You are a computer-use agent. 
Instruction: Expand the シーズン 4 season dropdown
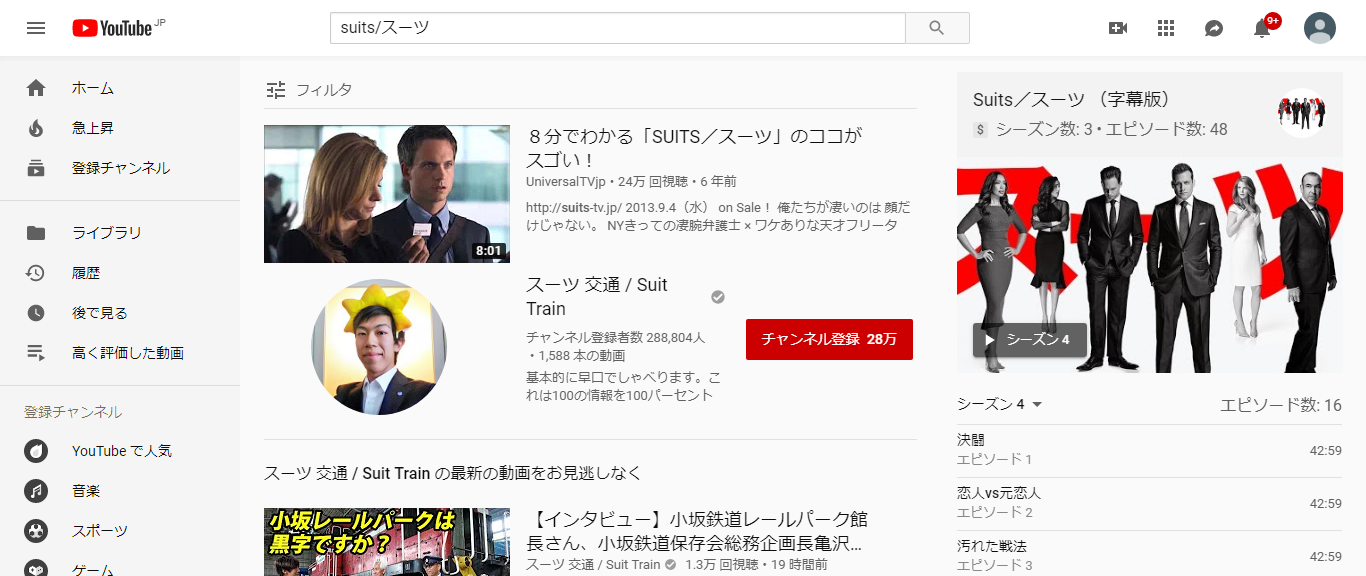click(1000, 404)
